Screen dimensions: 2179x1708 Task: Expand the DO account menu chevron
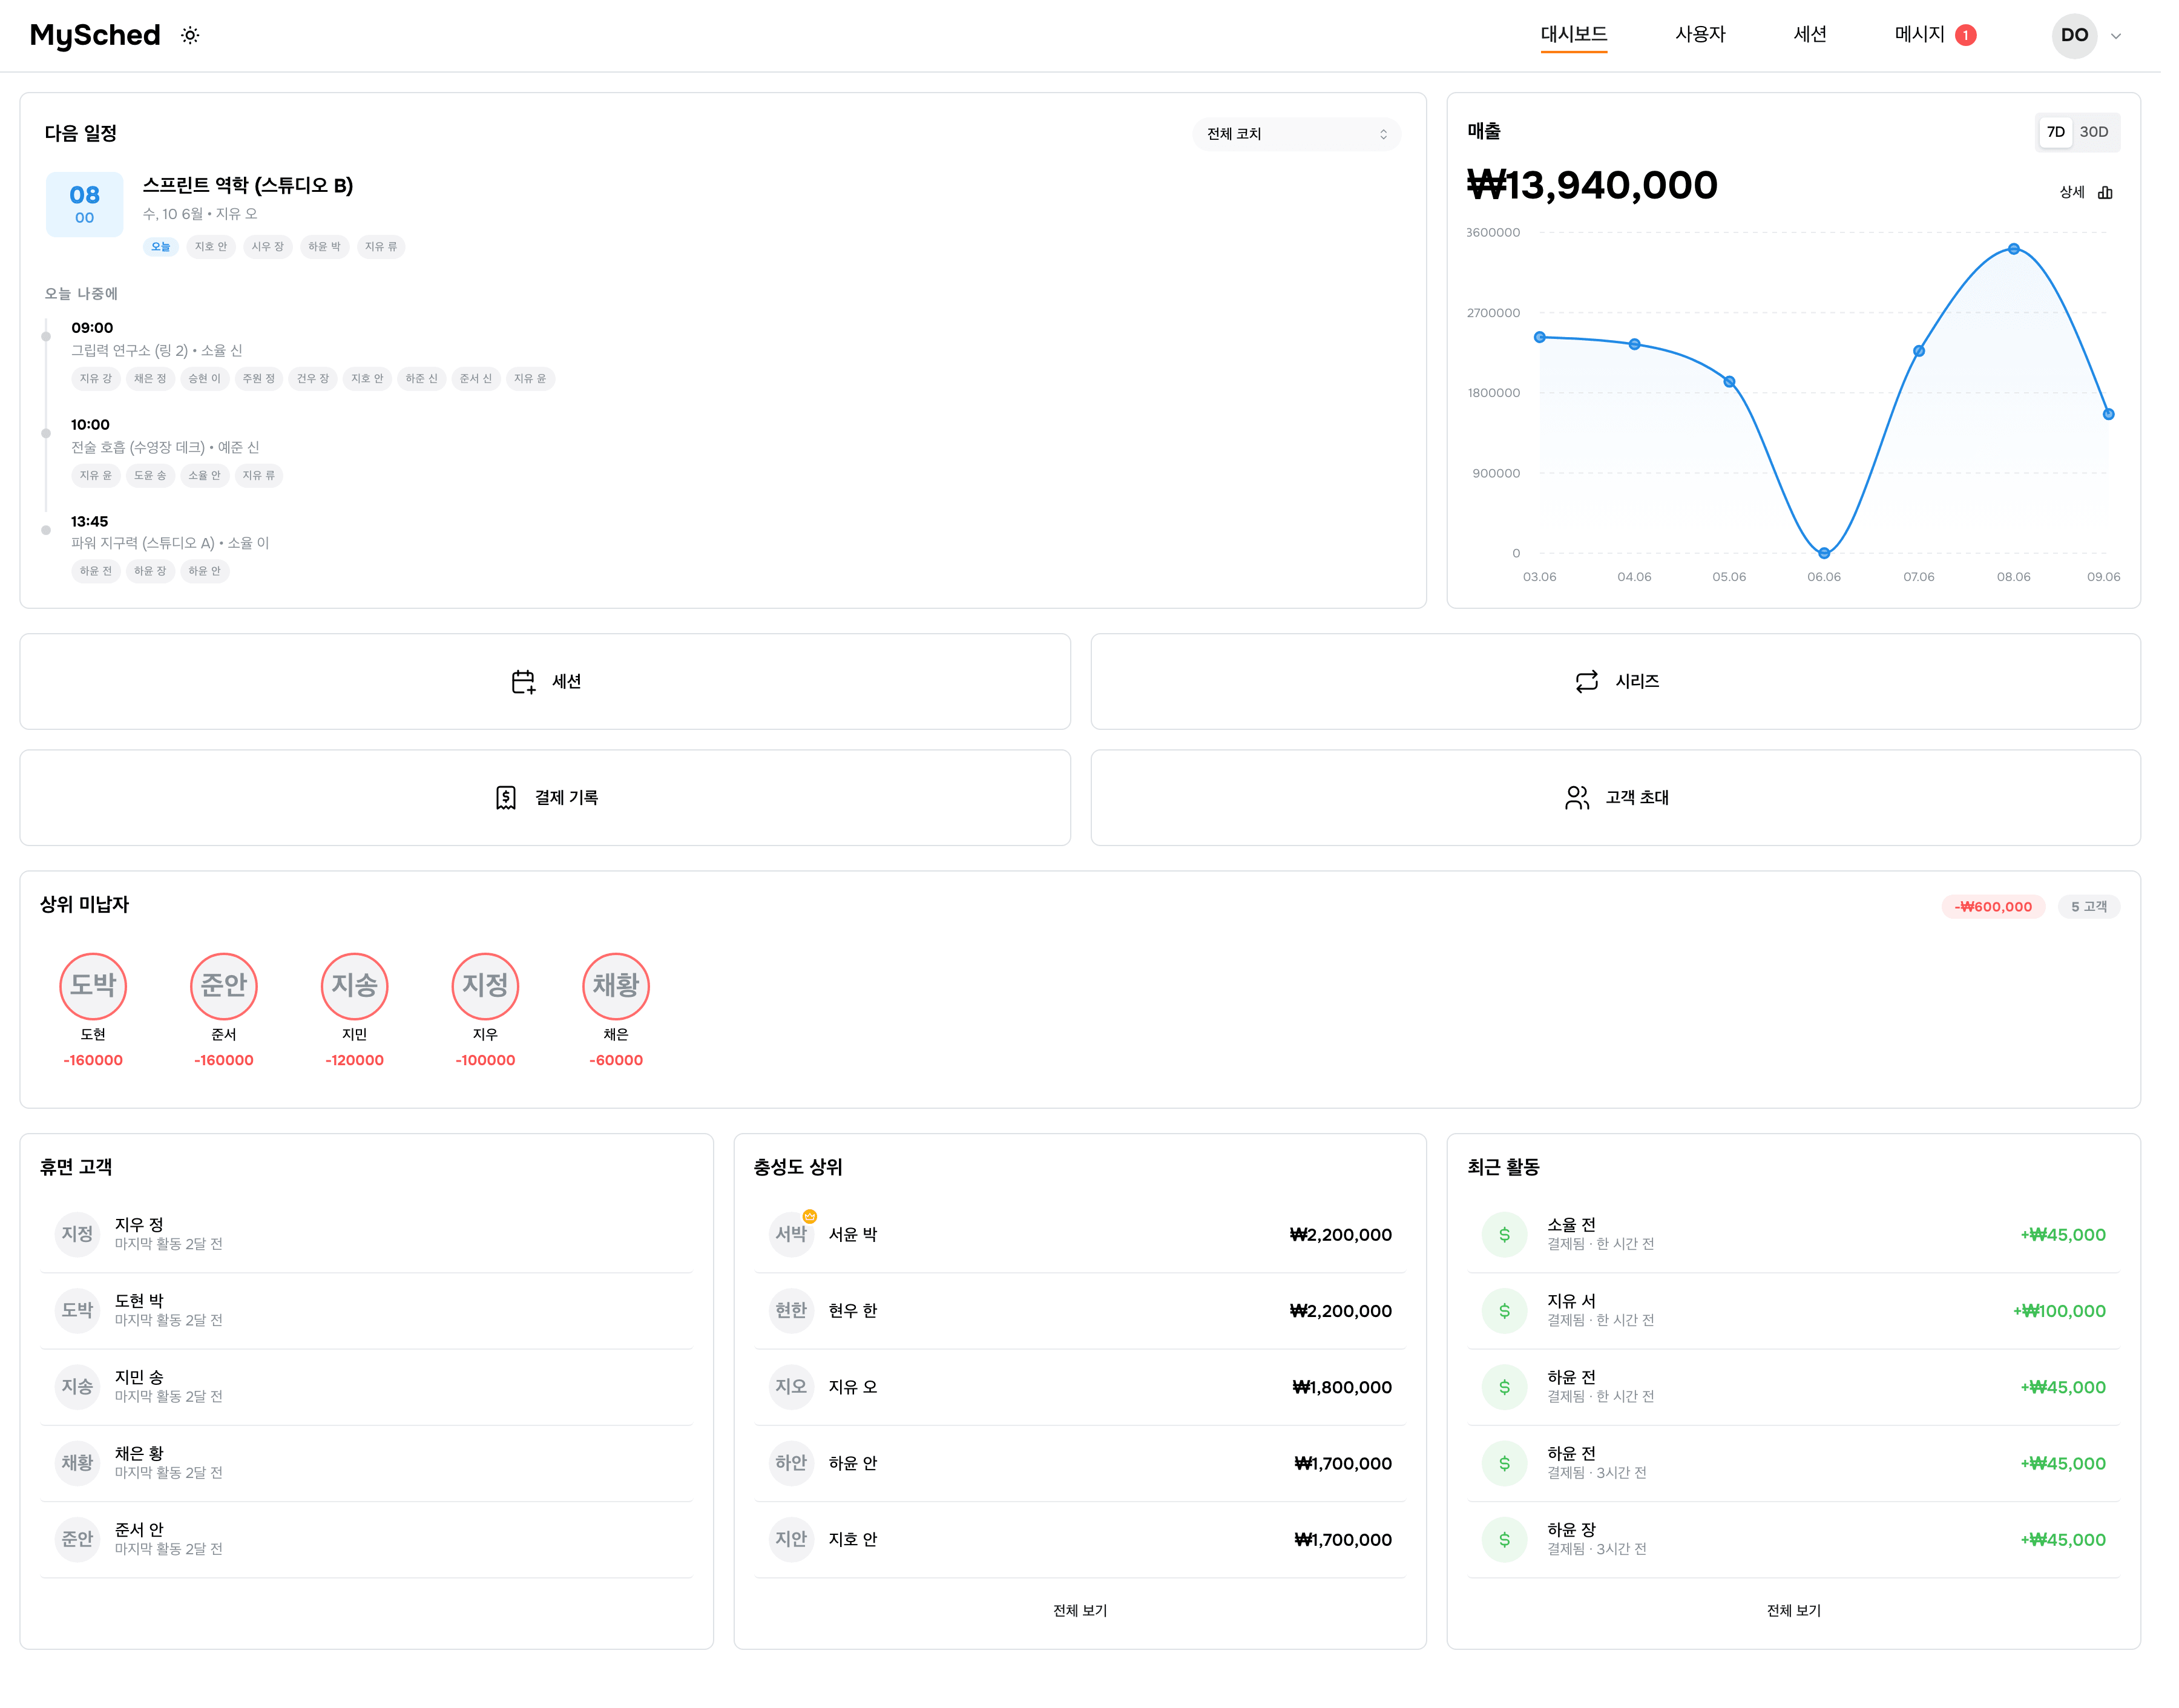[x=2133, y=36]
